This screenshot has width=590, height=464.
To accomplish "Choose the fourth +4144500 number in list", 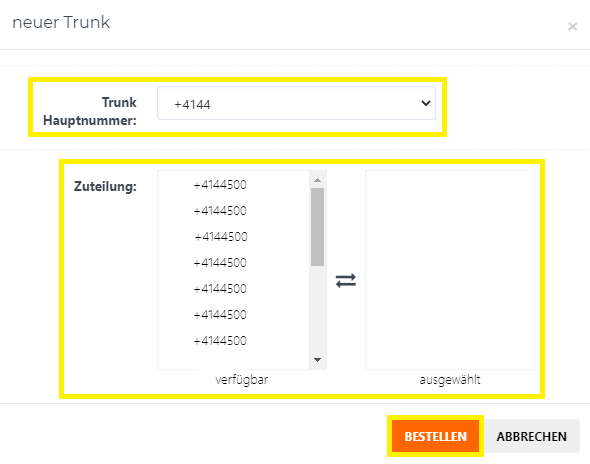I will [x=220, y=263].
